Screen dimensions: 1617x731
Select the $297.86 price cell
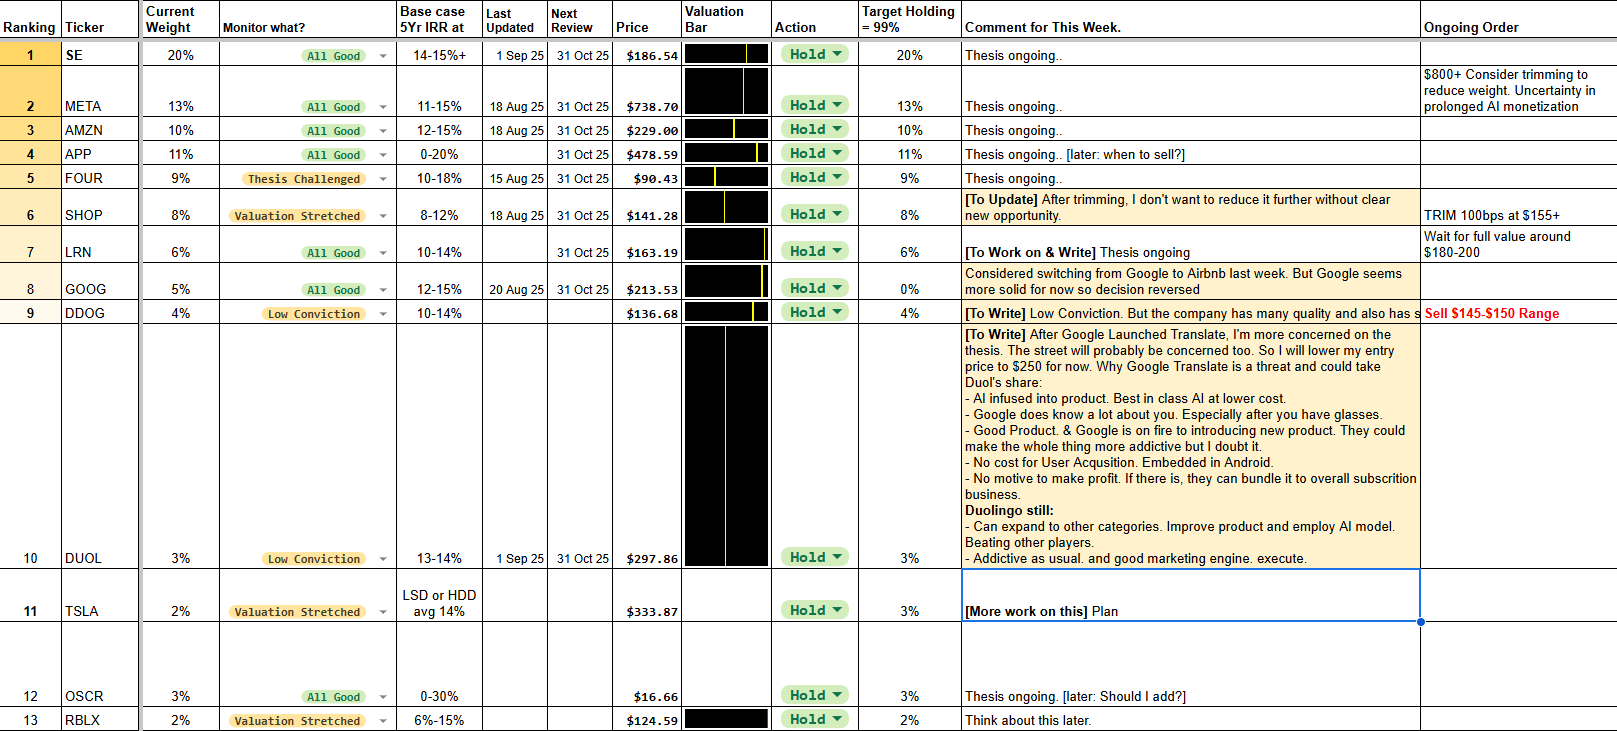[x=647, y=446]
